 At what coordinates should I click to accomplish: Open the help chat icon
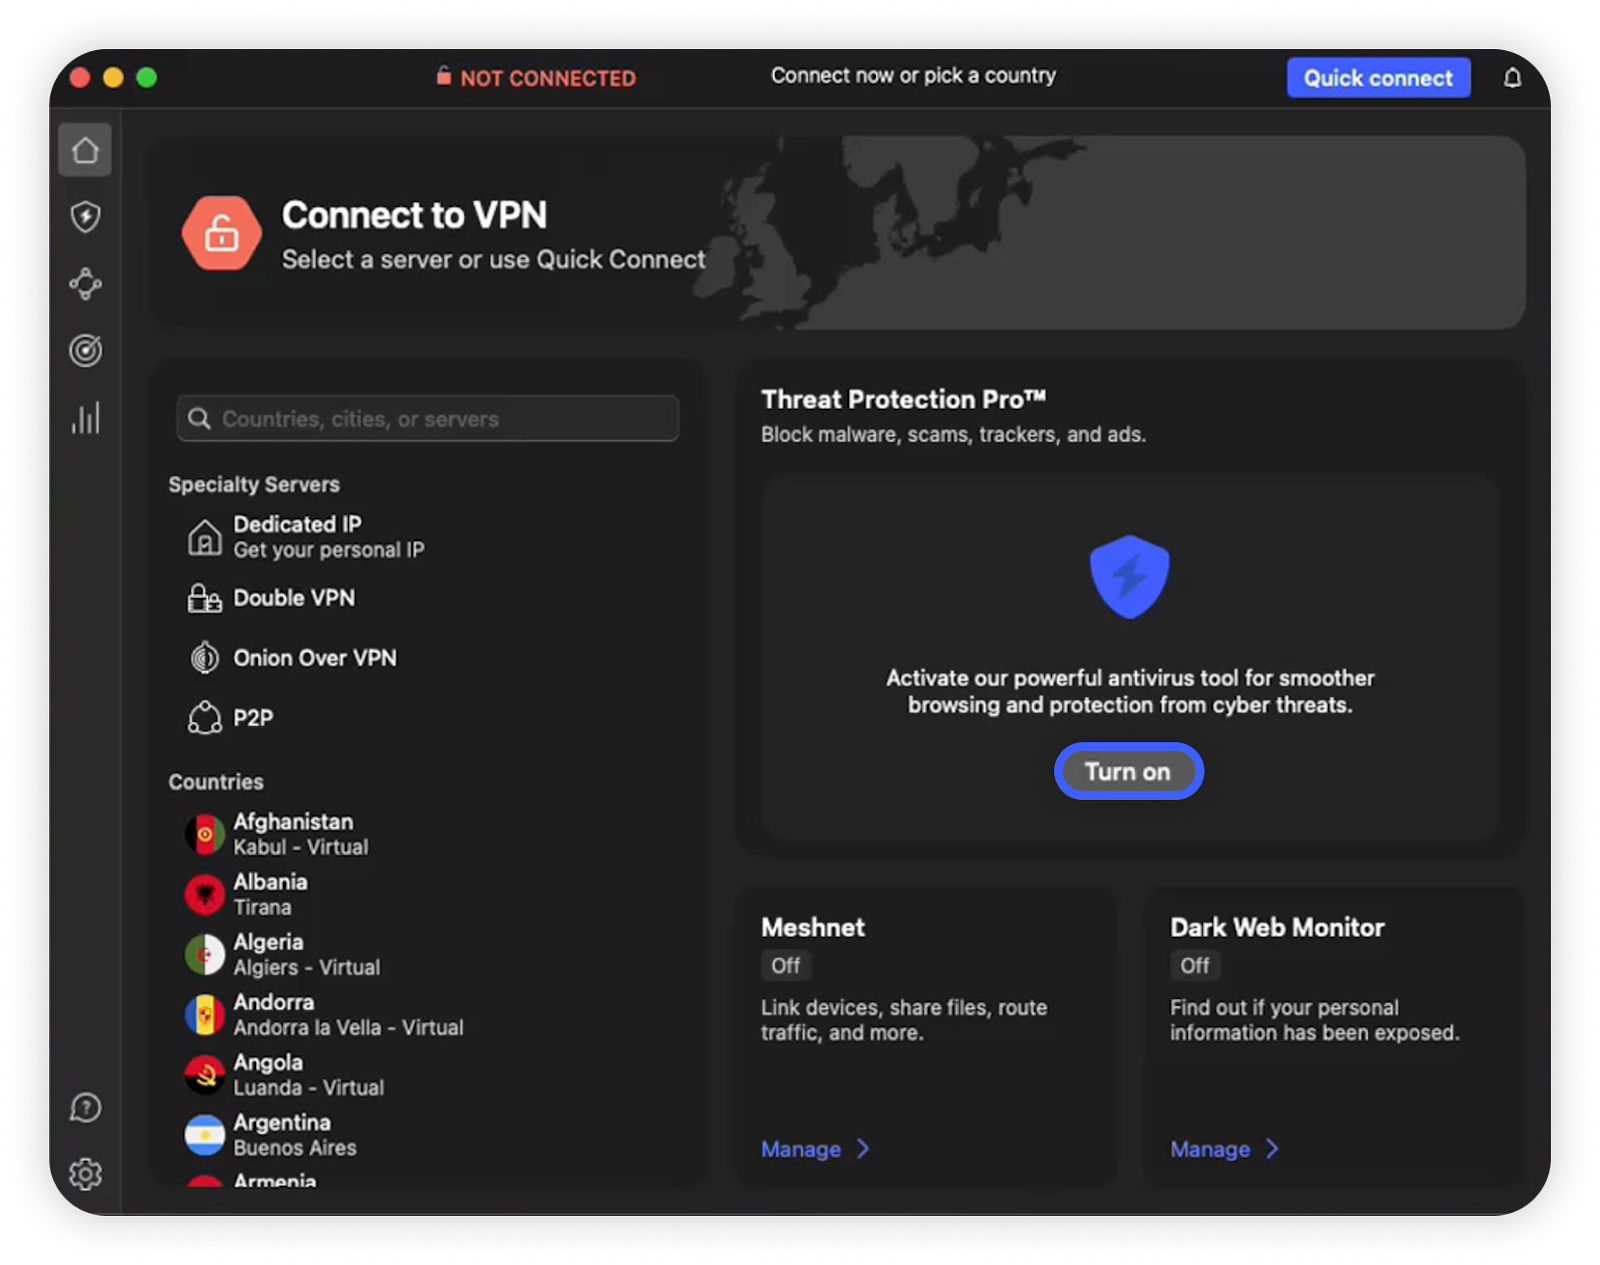pos(85,1108)
